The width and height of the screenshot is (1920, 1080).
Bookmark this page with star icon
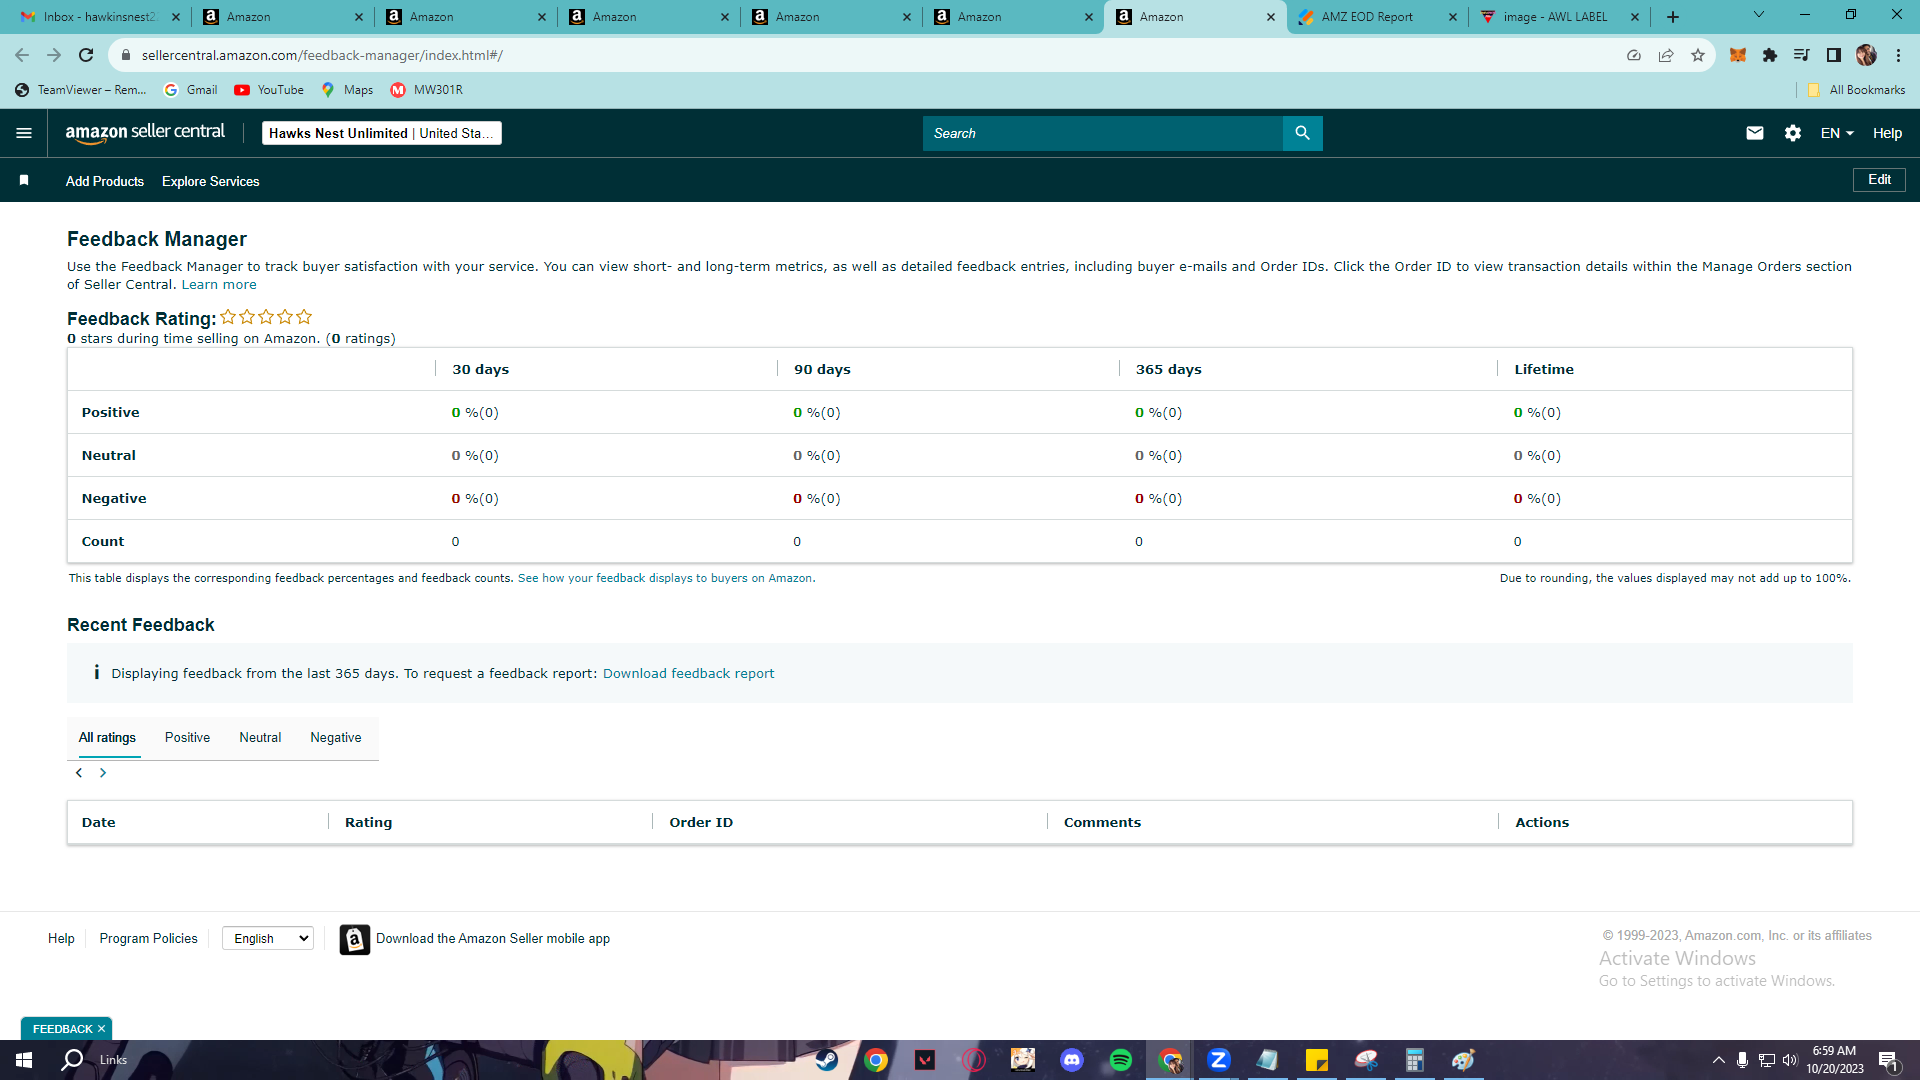click(1698, 55)
